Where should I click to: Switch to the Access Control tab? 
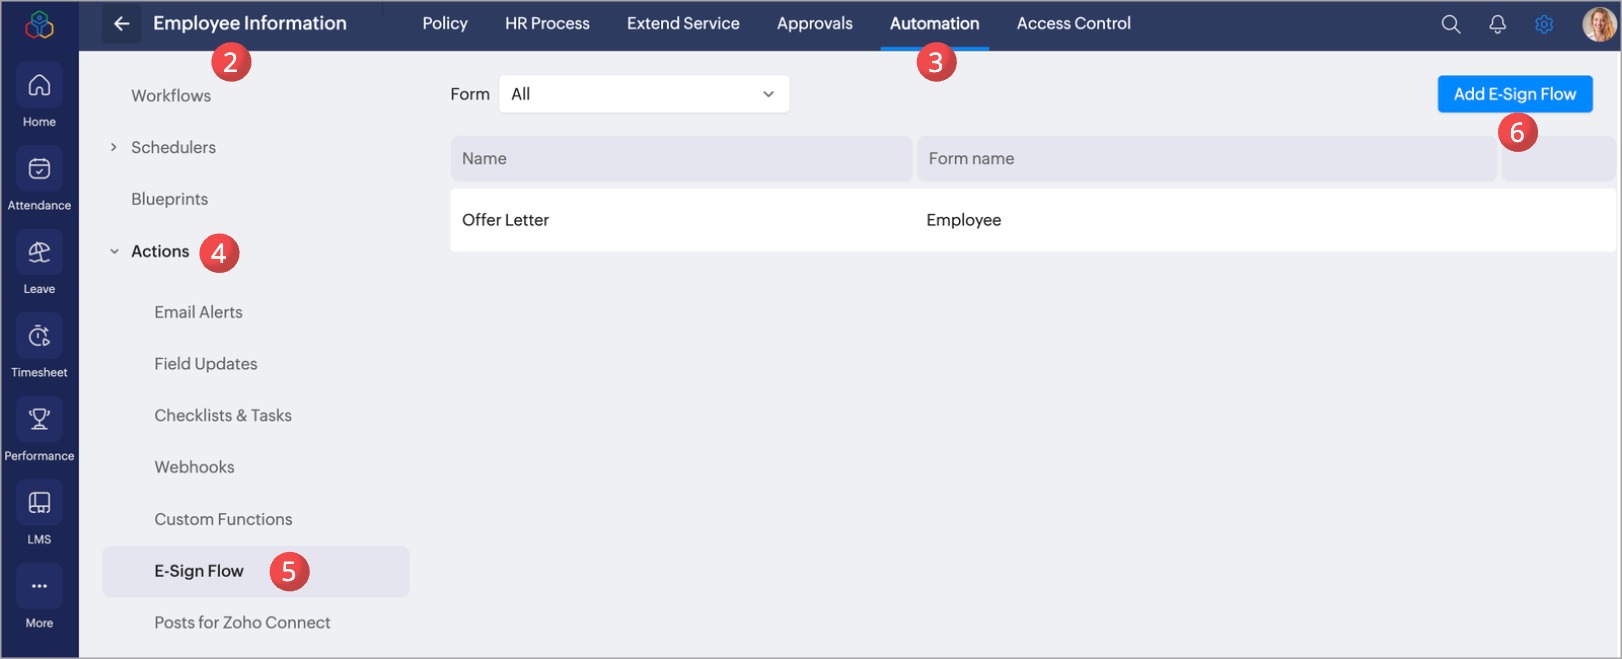click(x=1073, y=23)
